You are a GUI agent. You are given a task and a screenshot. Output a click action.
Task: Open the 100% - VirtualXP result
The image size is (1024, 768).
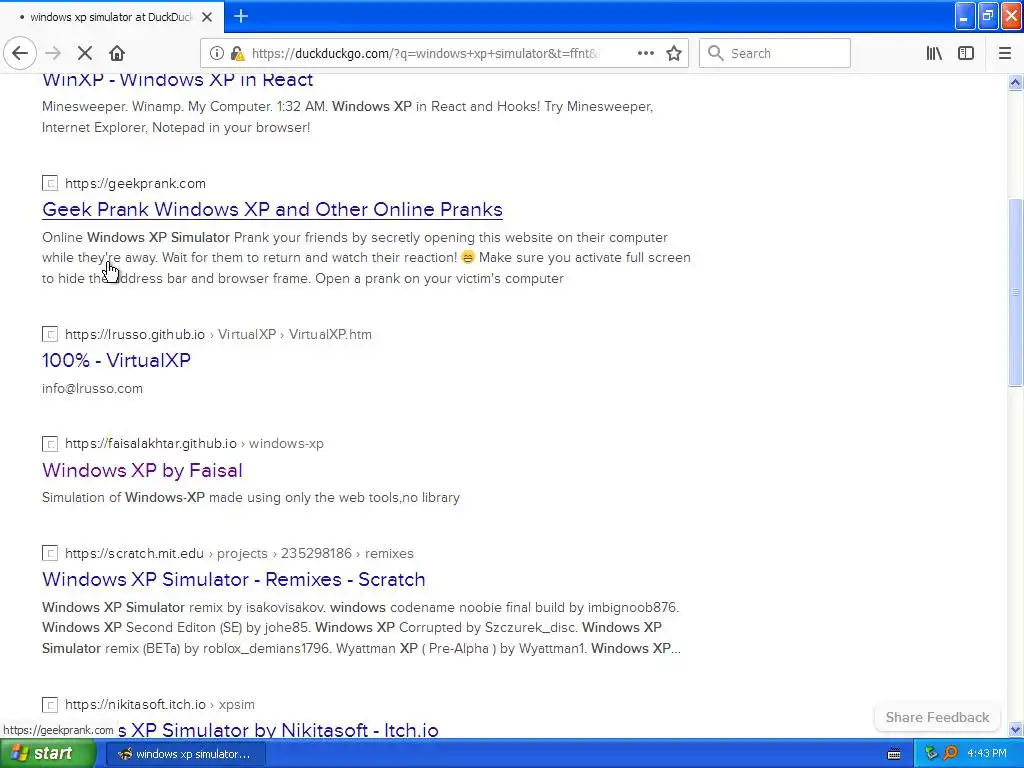point(116,360)
